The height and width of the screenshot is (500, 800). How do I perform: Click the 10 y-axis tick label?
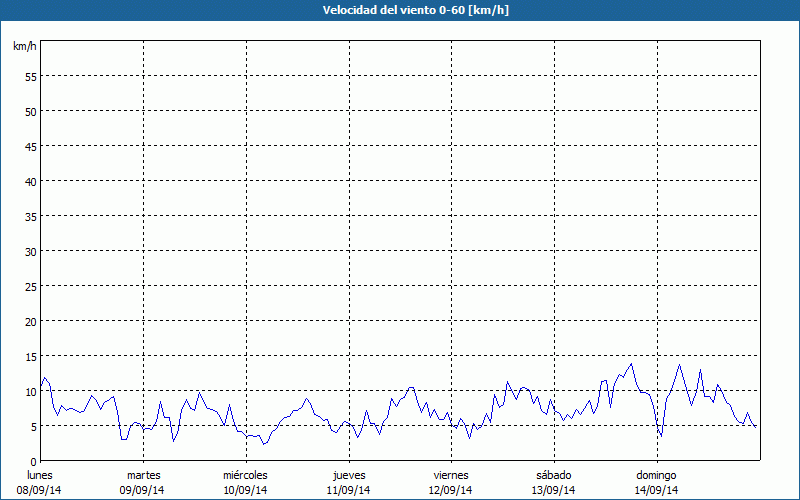tap(30, 392)
